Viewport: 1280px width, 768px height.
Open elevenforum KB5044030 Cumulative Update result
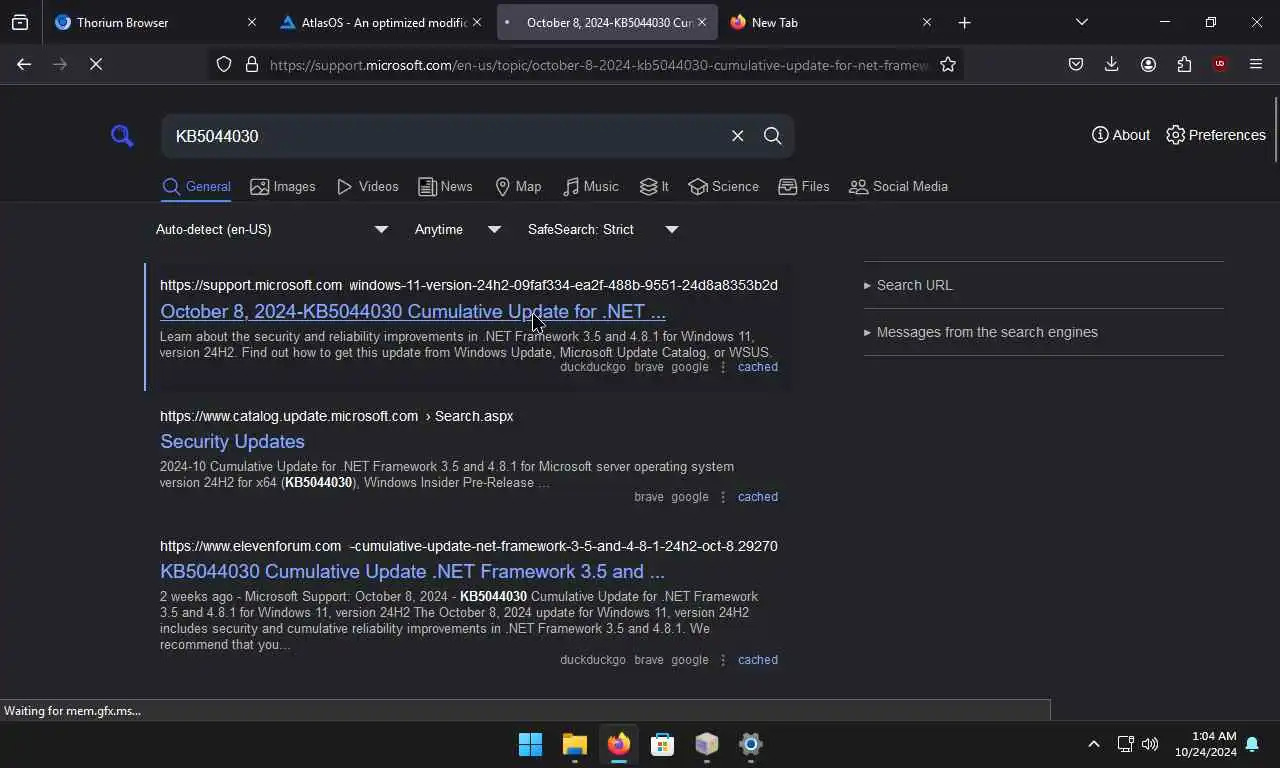(x=412, y=571)
